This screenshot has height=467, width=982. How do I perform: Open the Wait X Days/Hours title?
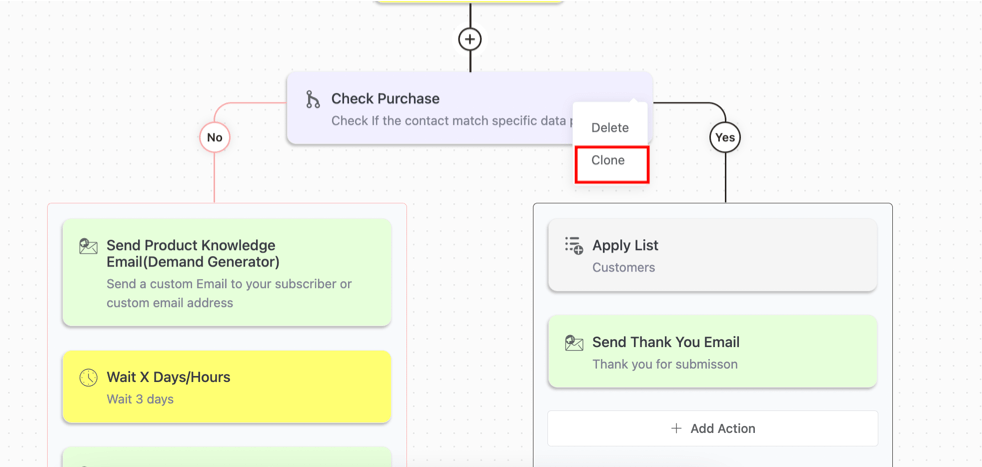pos(168,377)
